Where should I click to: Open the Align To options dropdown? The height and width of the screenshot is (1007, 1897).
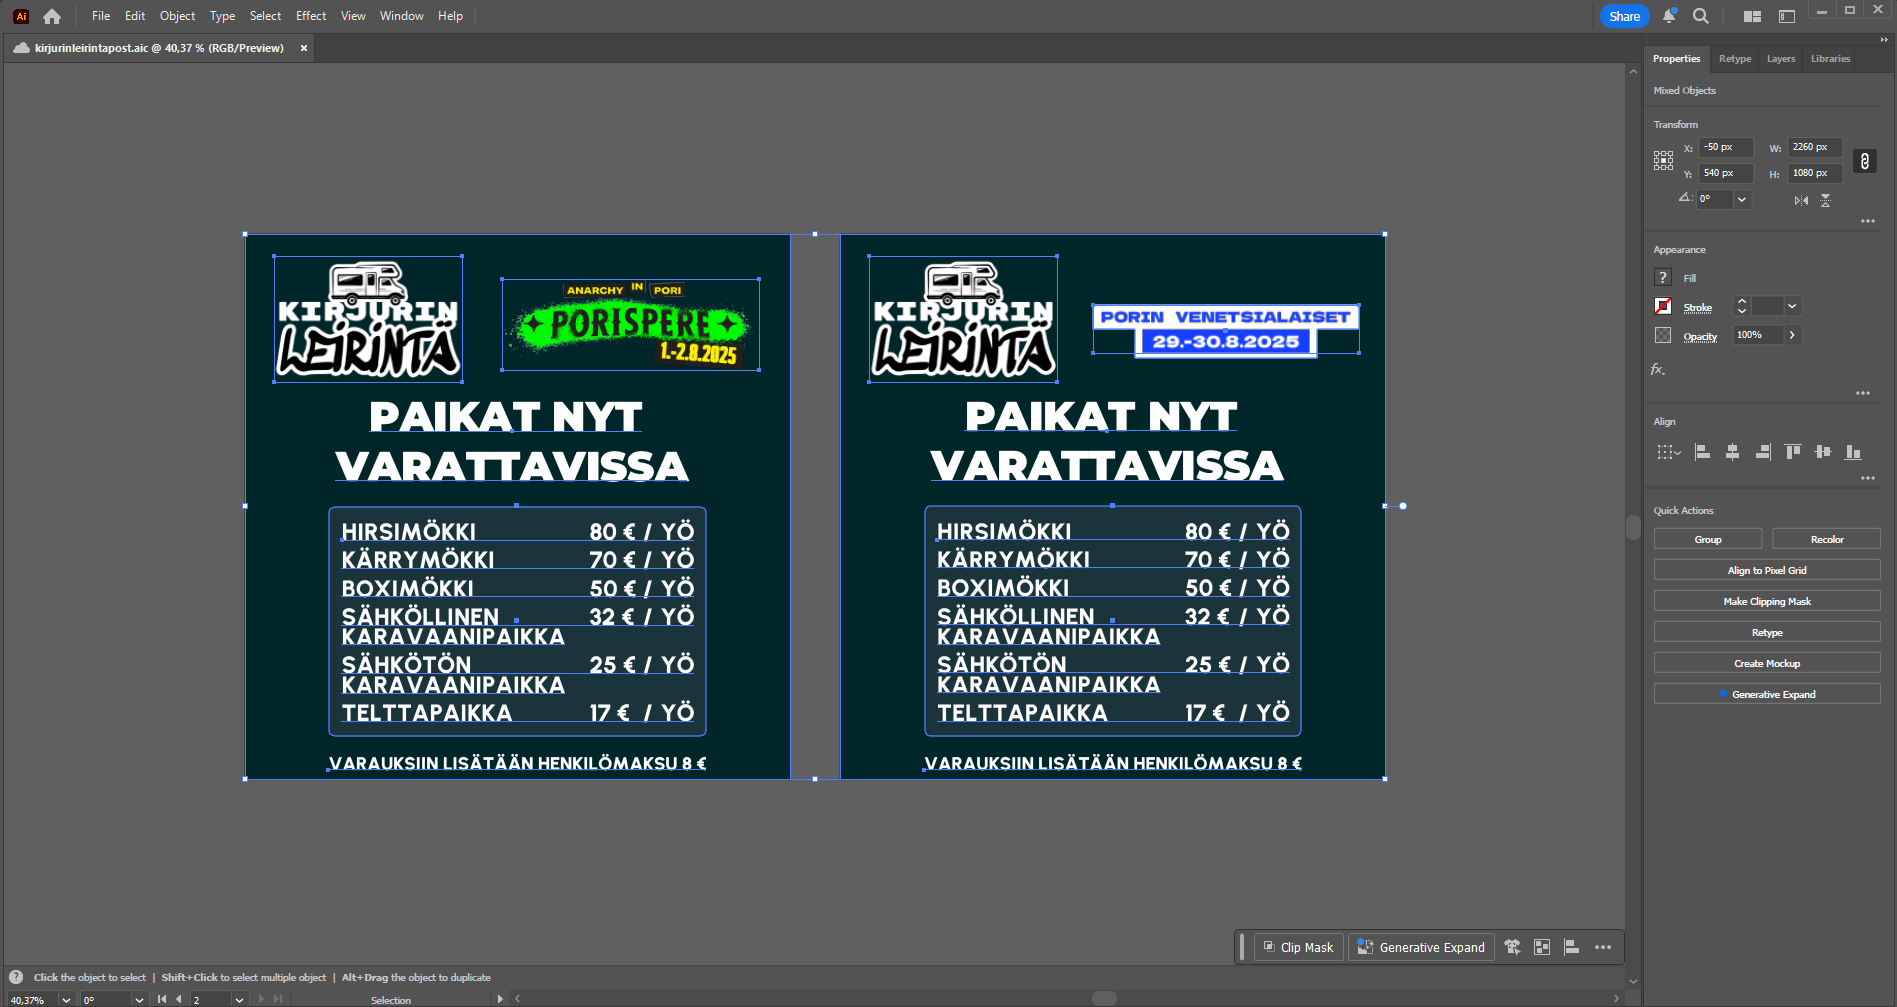coord(1668,452)
